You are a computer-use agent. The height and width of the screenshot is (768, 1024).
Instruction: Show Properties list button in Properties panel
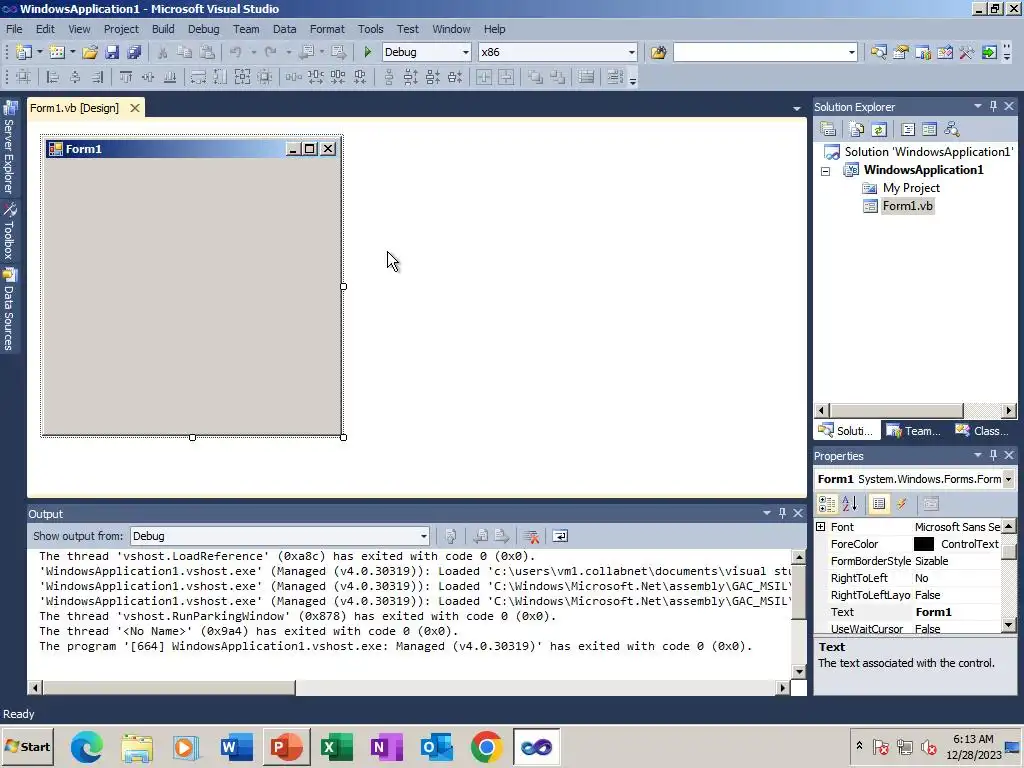point(879,504)
